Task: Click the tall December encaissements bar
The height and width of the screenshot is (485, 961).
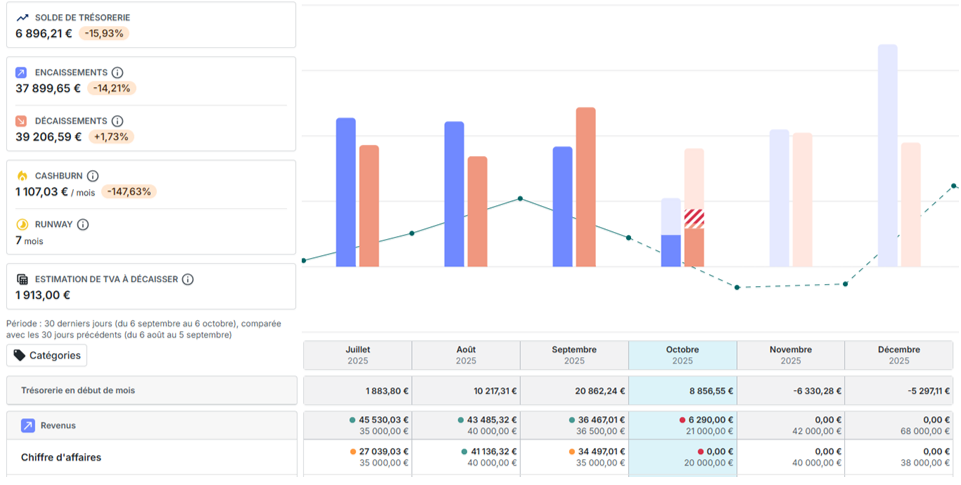Action: pyautogui.click(x=887, y=156)
